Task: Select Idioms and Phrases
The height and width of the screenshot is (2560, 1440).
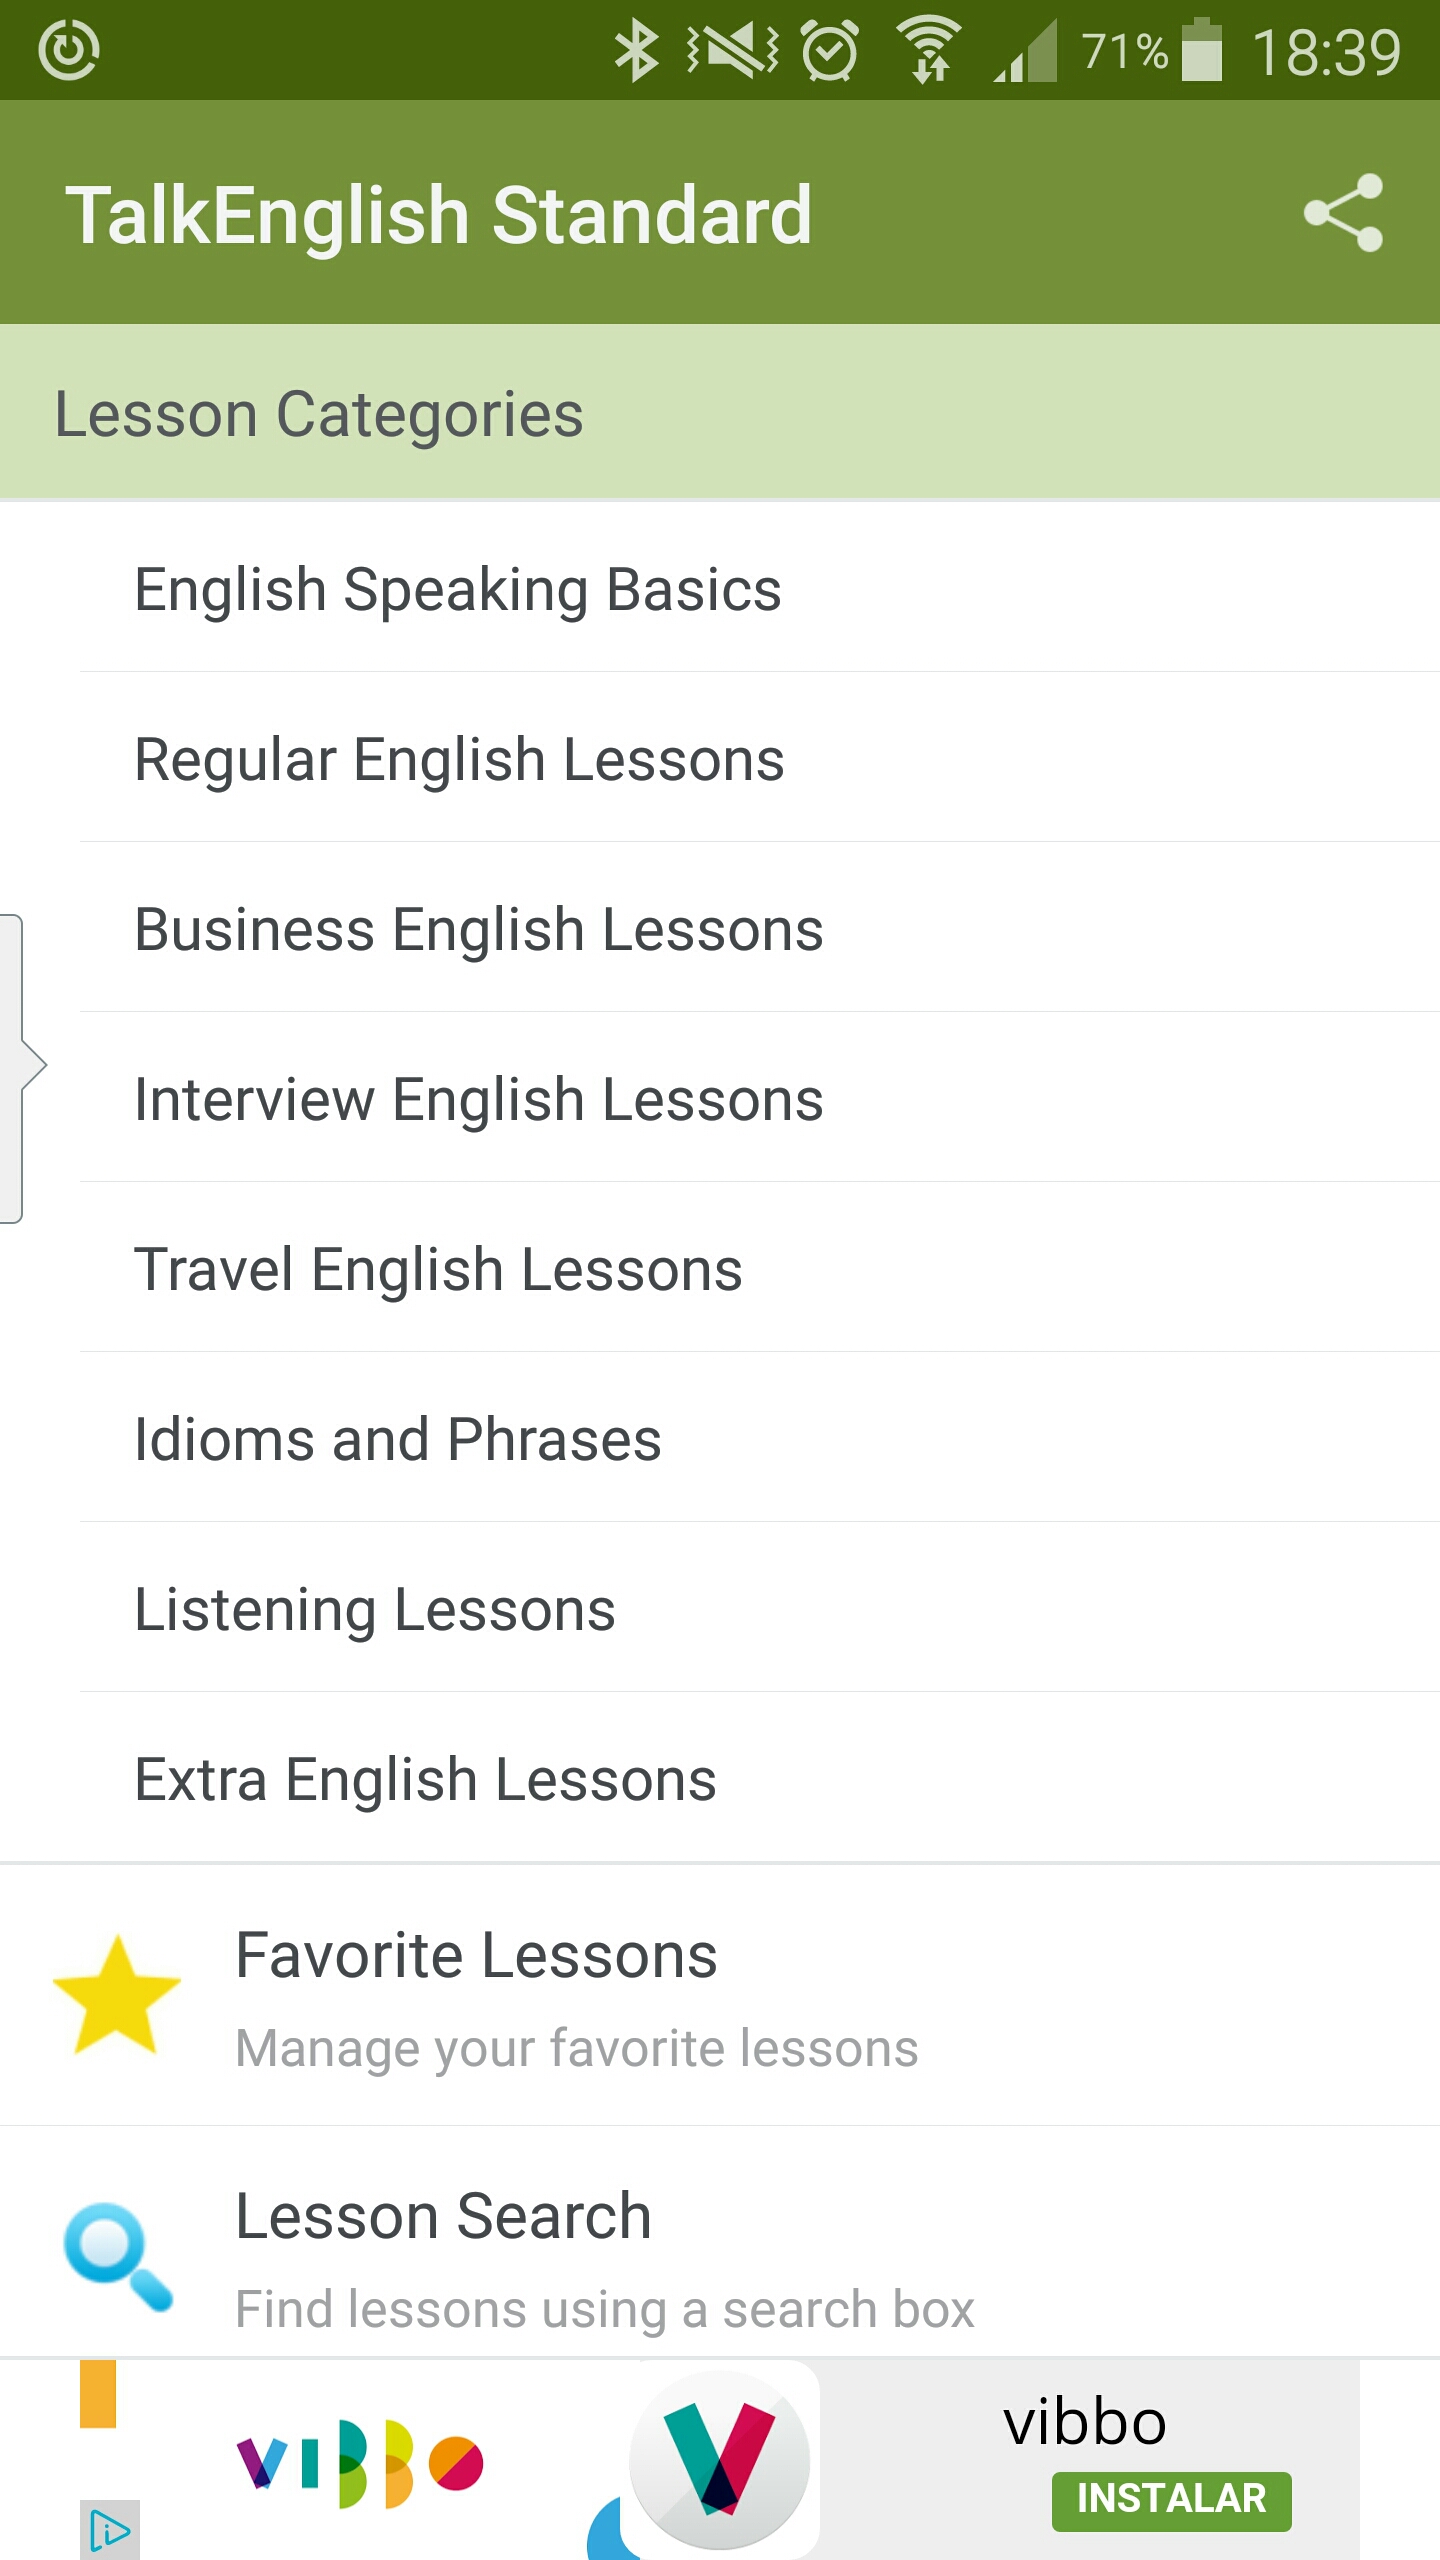Action: click(x=398, y=1439)
